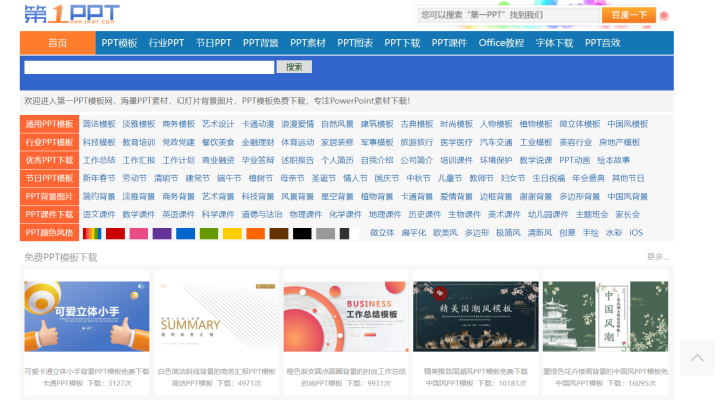Open the 行业PPT navigation item
This screenshot has height=407, width=720.
(x=166, y=43)
